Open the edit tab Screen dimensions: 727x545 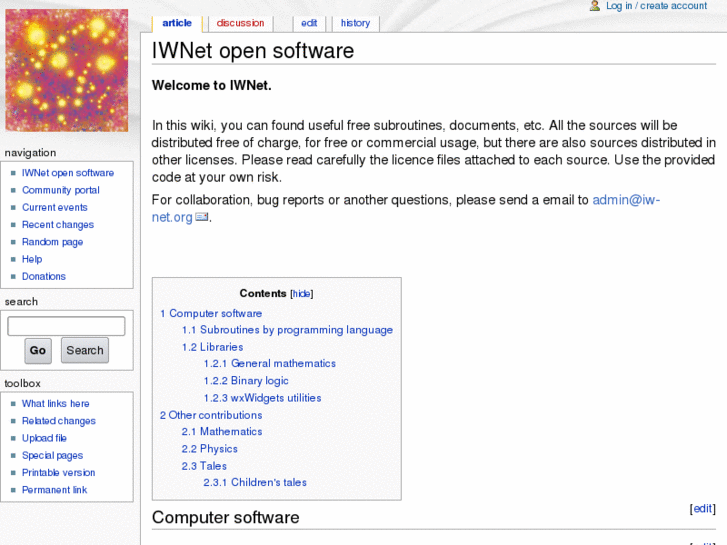pos(309,23)
